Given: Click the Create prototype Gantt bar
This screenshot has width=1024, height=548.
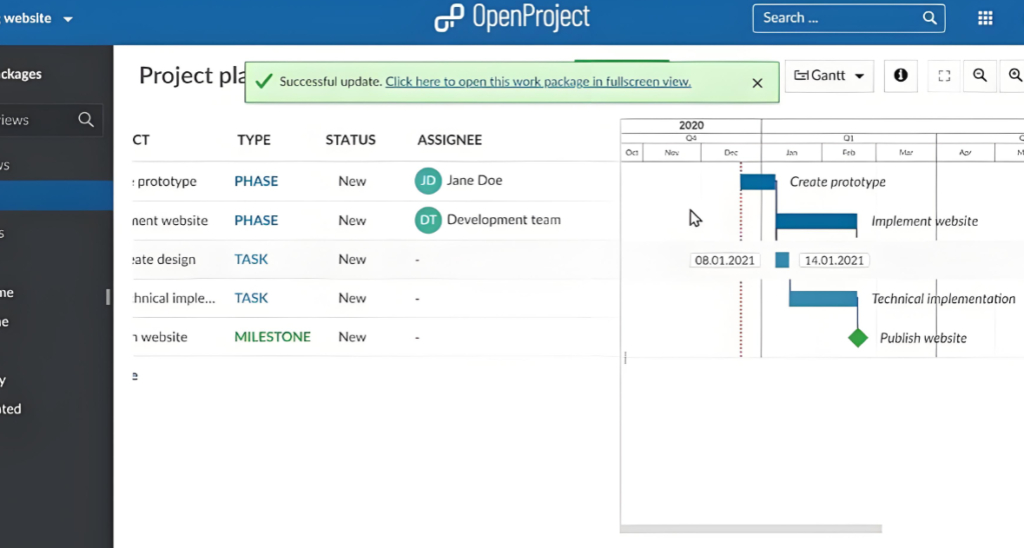Looking at the screenshot, I should (x=757, y=182).
